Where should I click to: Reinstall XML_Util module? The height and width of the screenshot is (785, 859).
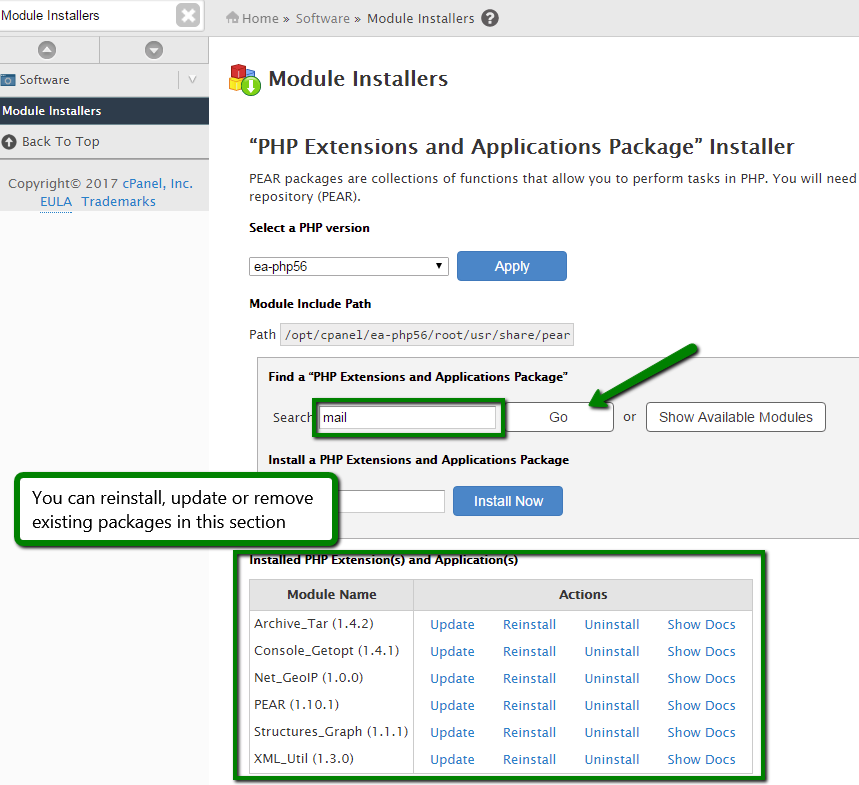coord(529,759)
